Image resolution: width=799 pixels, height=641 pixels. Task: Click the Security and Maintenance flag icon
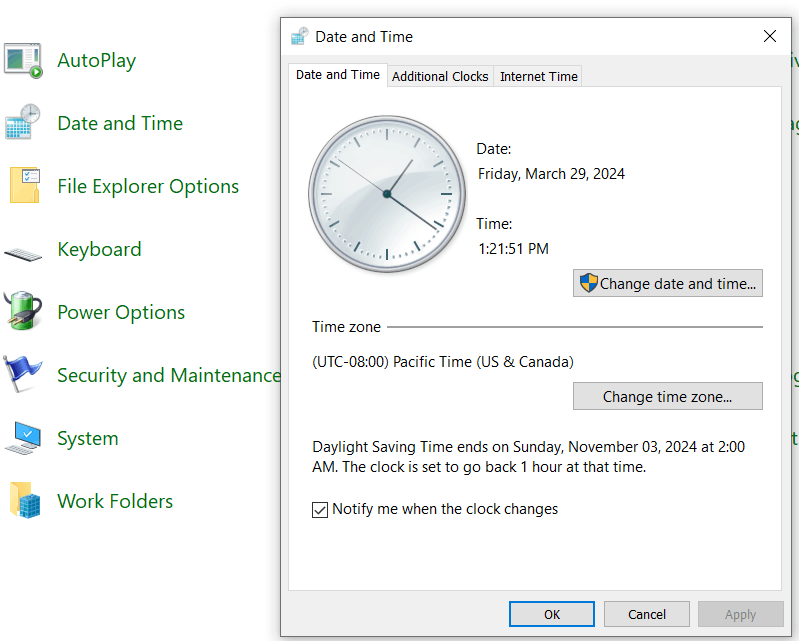tap(23, 374)
